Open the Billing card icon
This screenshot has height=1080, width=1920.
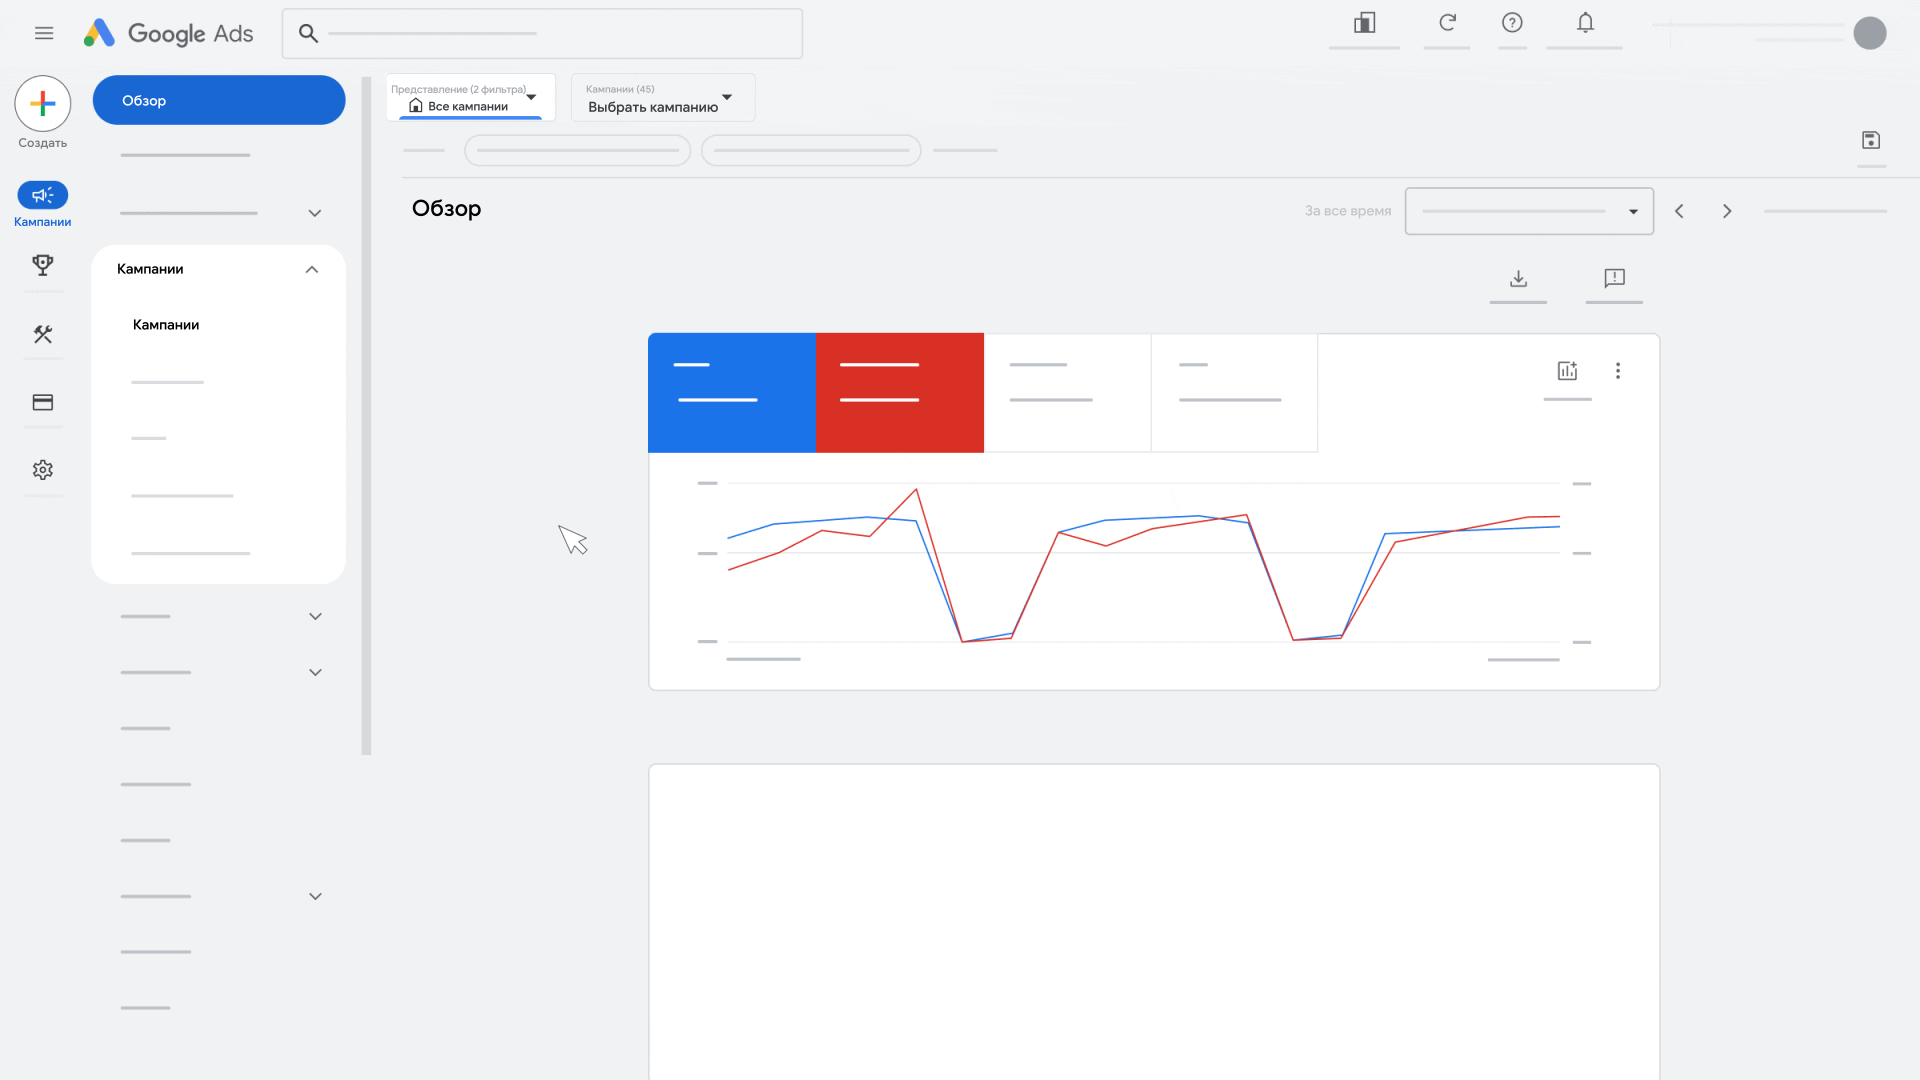(43, 402)
